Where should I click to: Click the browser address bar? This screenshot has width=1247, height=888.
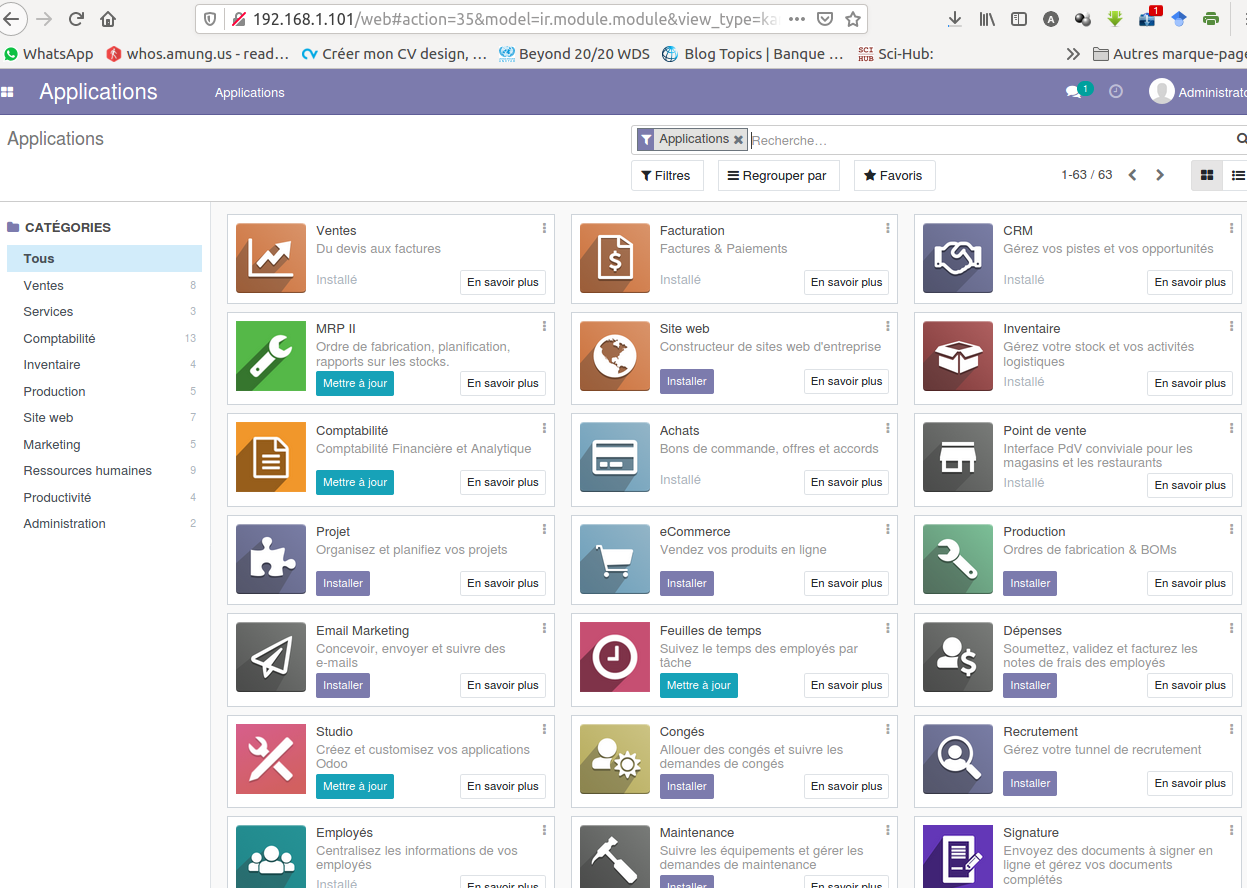click(515, 19)
